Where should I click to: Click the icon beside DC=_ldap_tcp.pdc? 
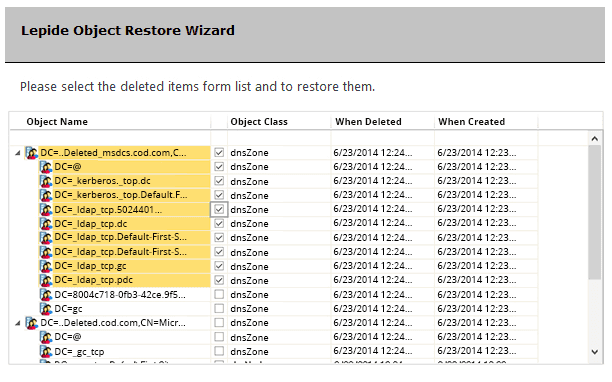[46, 280]
